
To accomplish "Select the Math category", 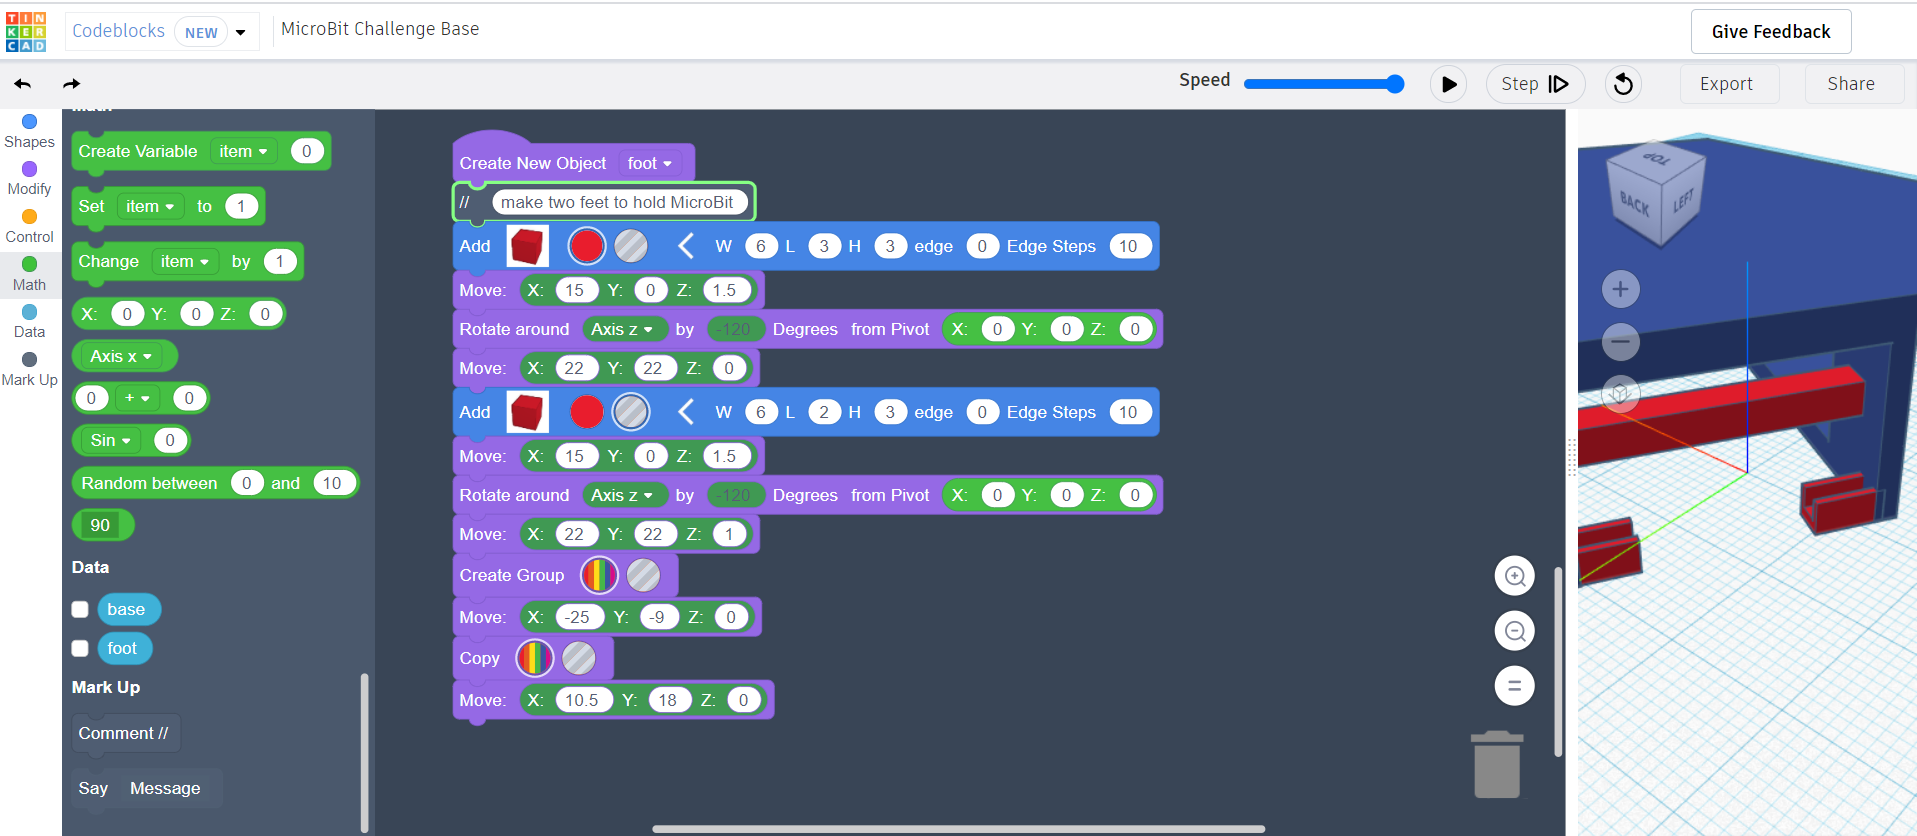I will click(x=29, y=274).
